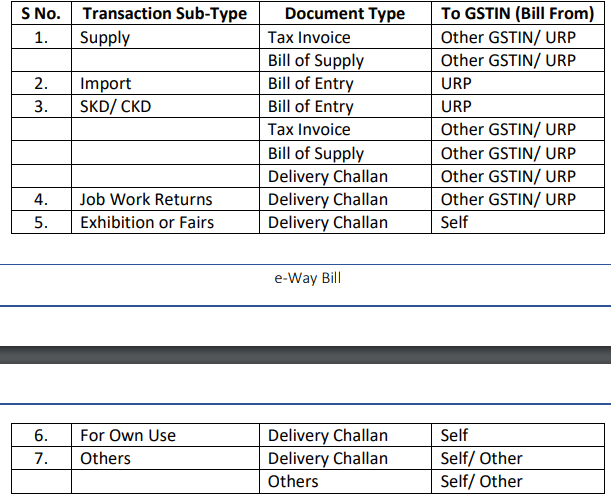Select "Self" in the Exhibition or Fairs row

click(x=454, y=222)
